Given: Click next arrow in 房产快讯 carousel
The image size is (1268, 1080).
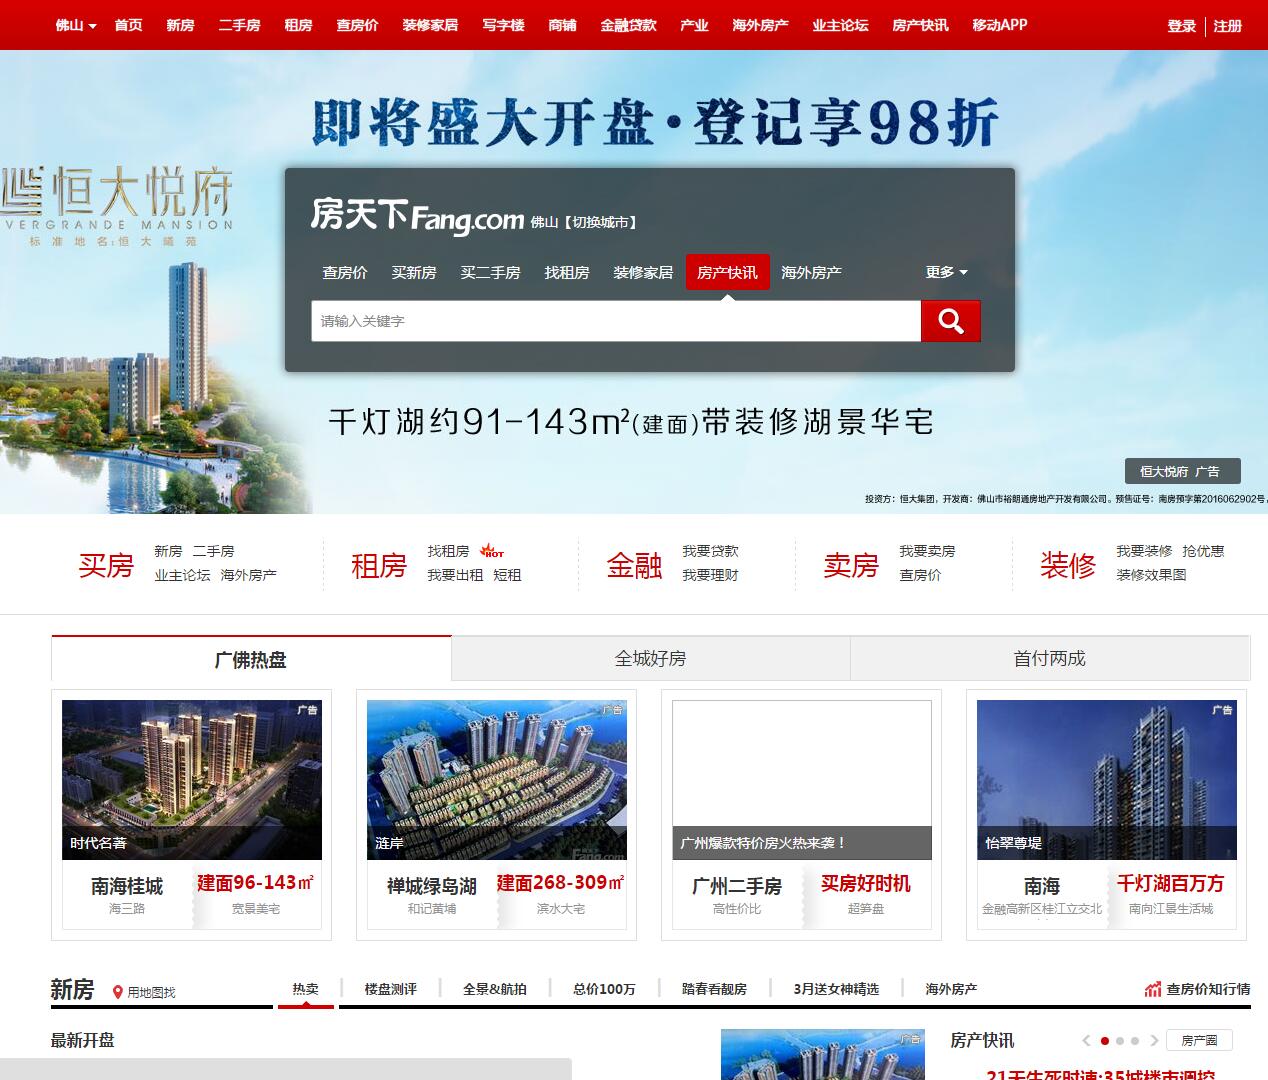Looking at the screenshot, I should pyautogui.click(x=1154, y=1041).
